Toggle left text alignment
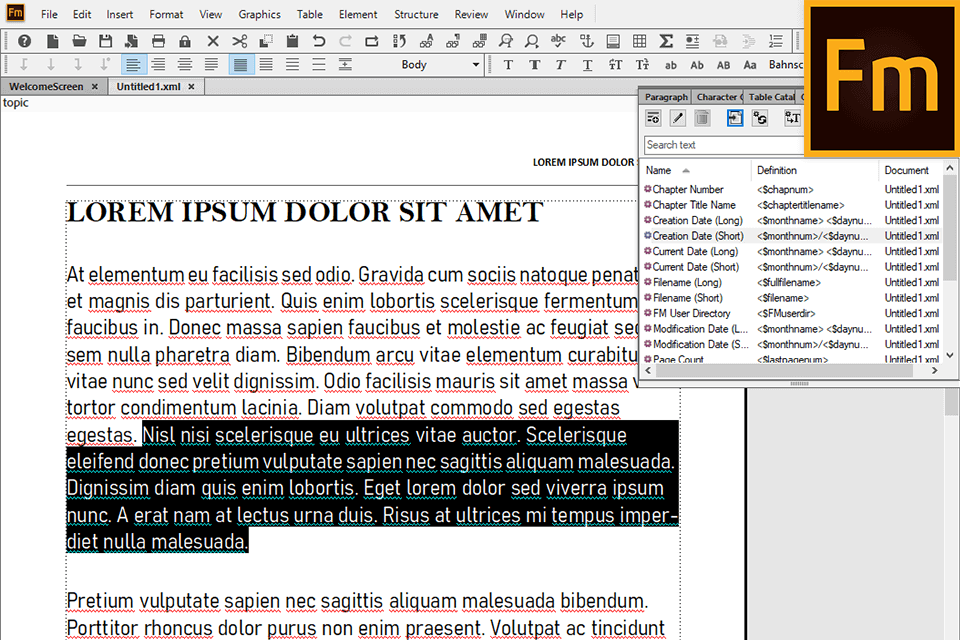 [x=132, y=65]
